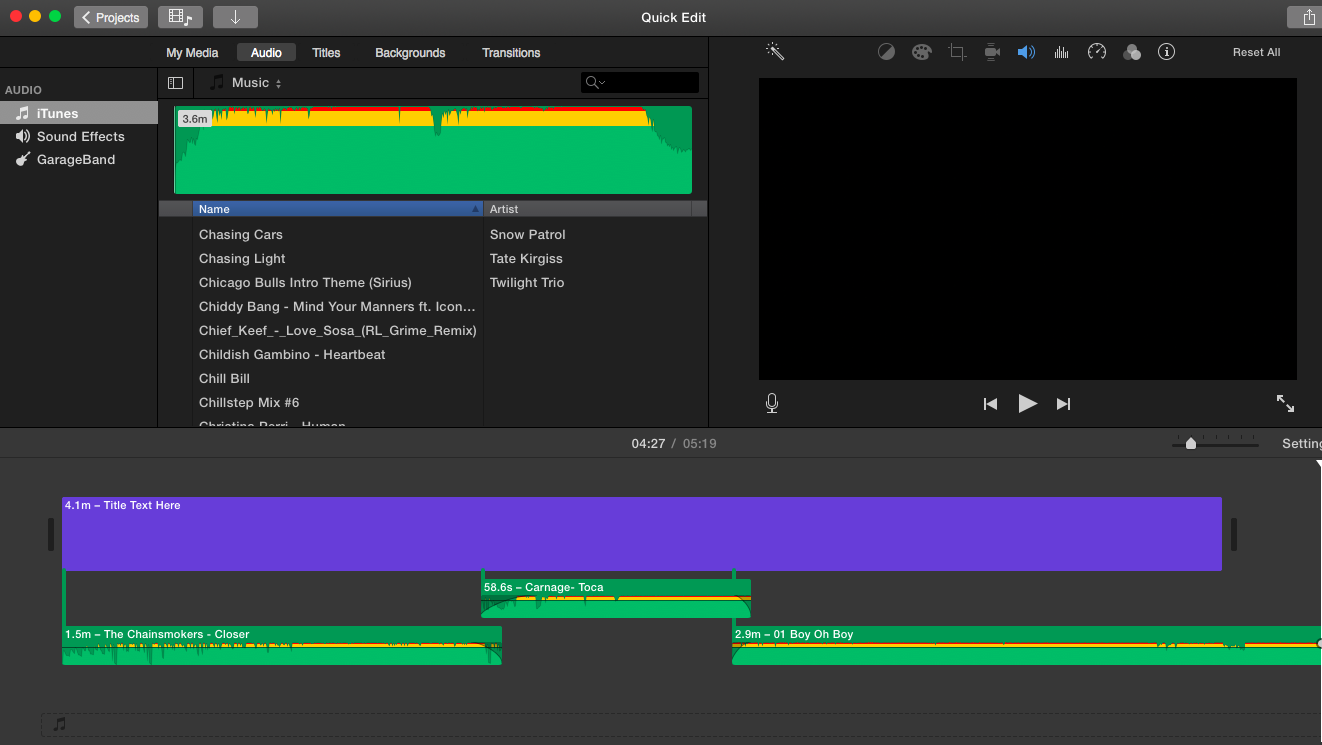Adjust the timeline zoom slider
The width and height of the screenshot is (1322, 745).
(1190, 443)
